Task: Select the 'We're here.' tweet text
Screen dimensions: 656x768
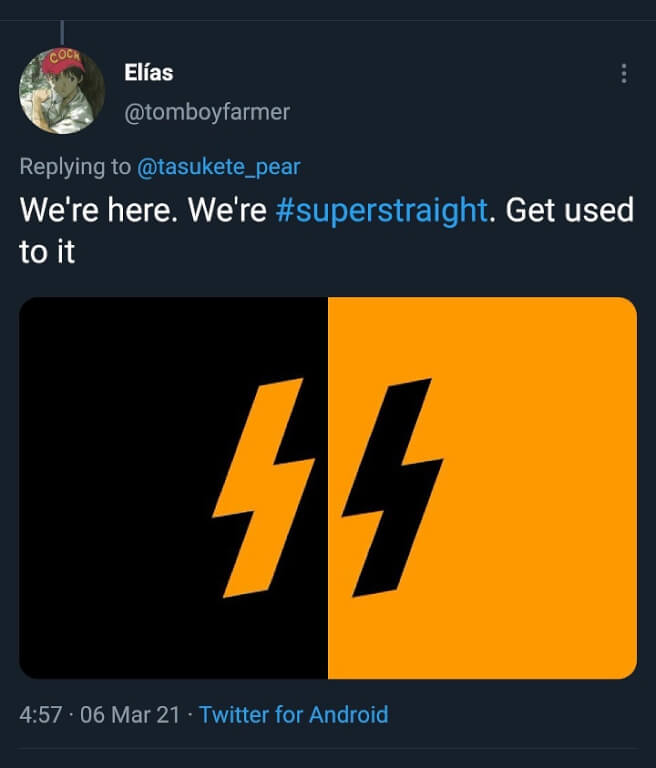Action: [x=98, y=211]
